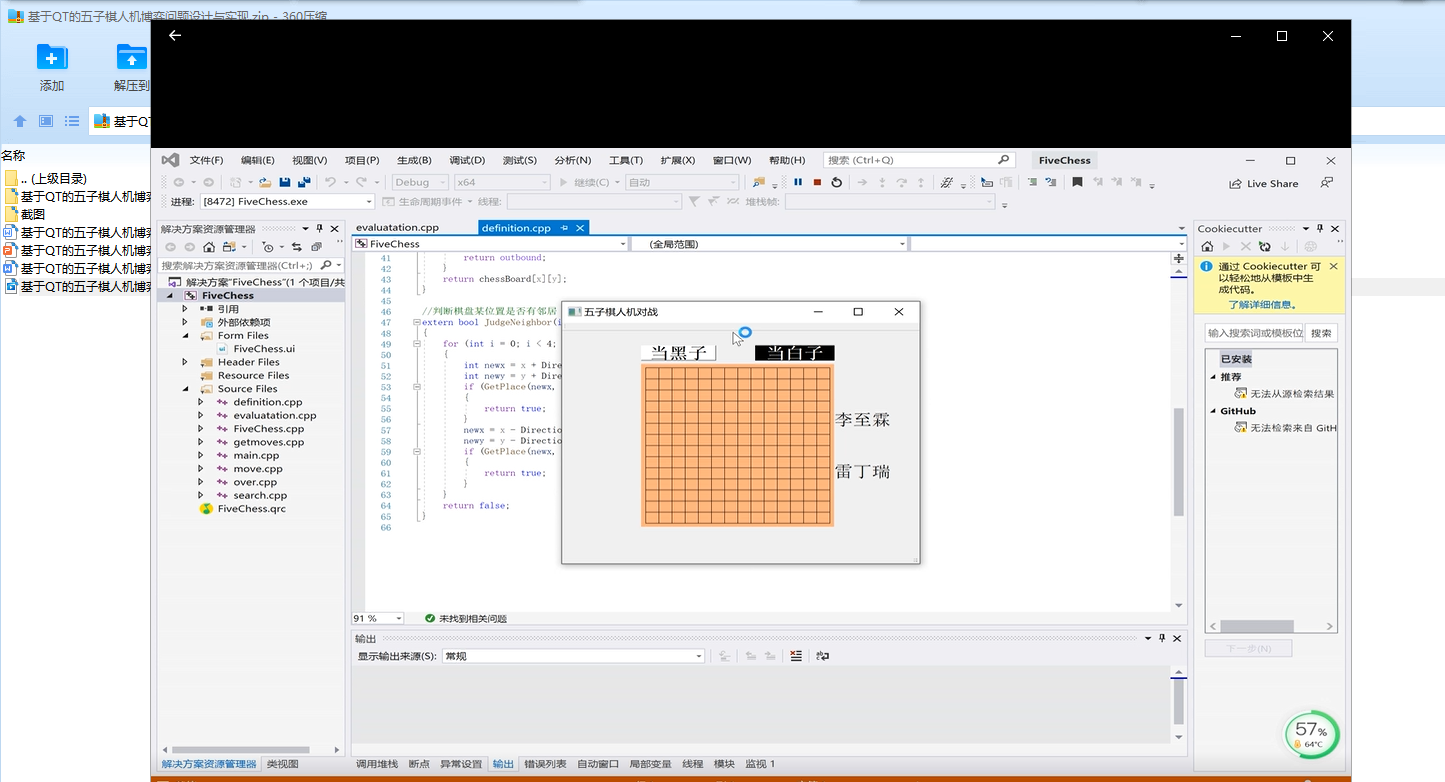The width and height of the screenshot is (1445, 782).
Task: Open the 错误列表 tab
Action: (545, 763)
